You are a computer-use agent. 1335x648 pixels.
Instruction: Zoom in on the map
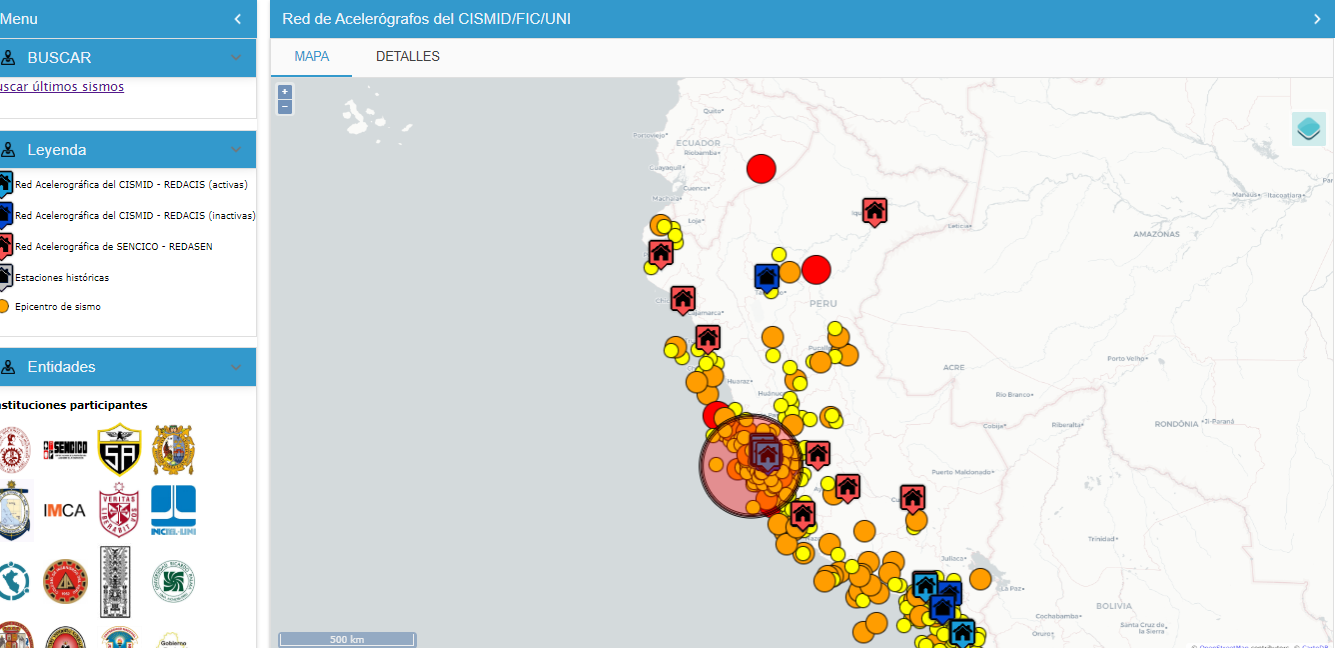(285, 91)
